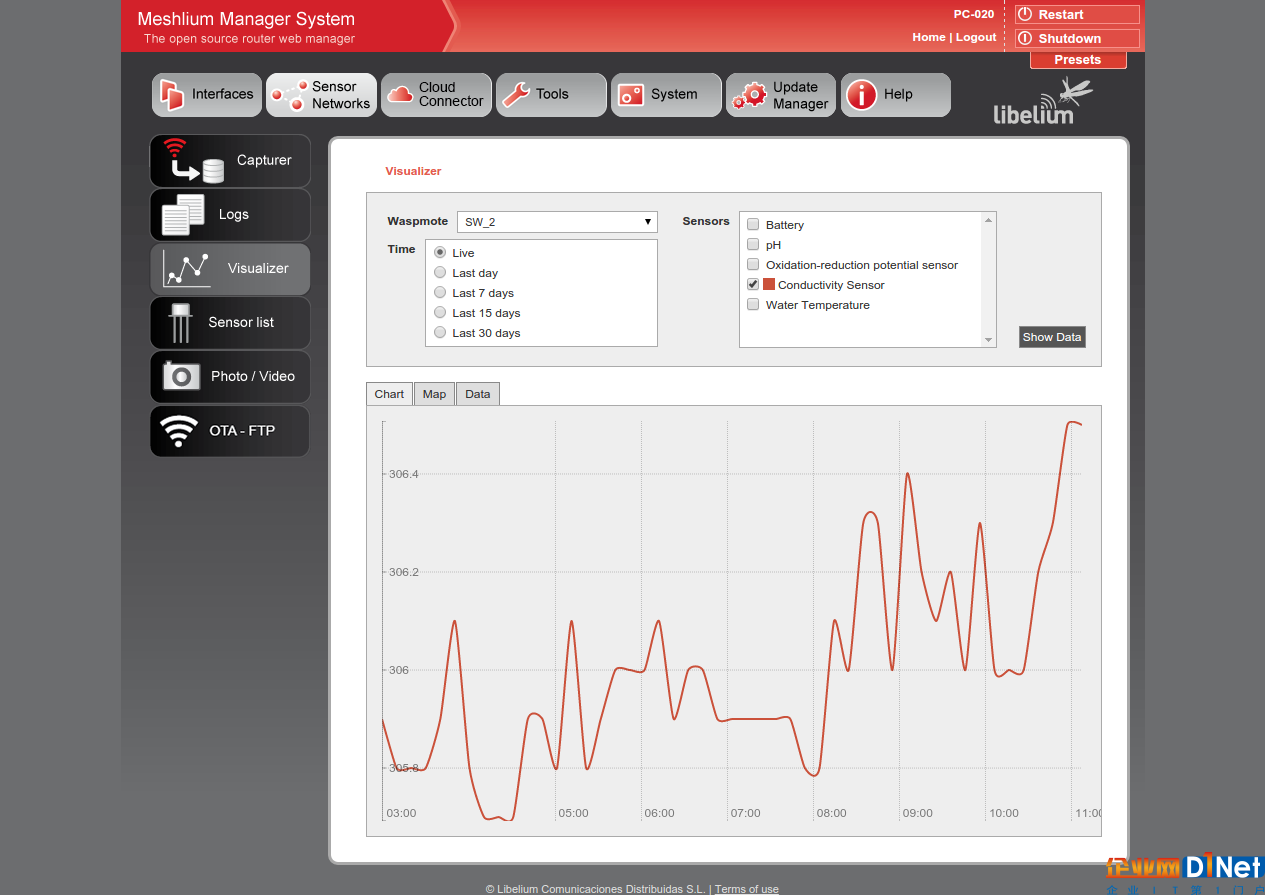
Task: Click the Sensor list component icon
Action: [x=180, y=322]
